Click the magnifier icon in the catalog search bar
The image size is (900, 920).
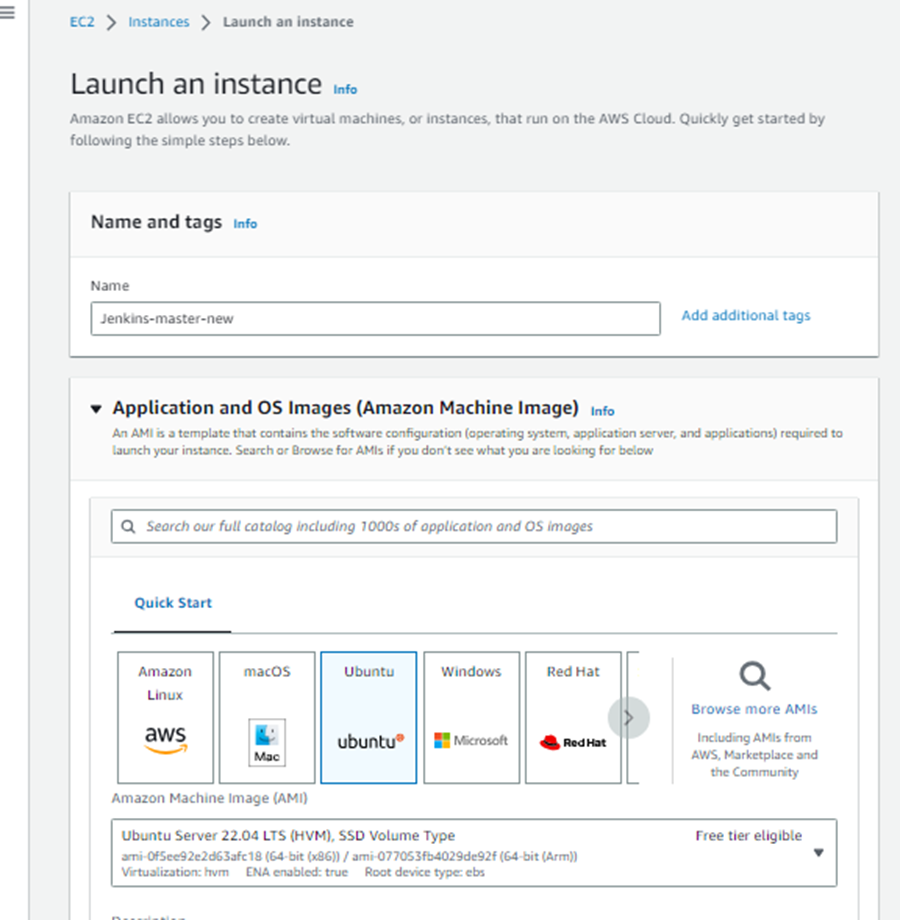click(x=126, y=526)
